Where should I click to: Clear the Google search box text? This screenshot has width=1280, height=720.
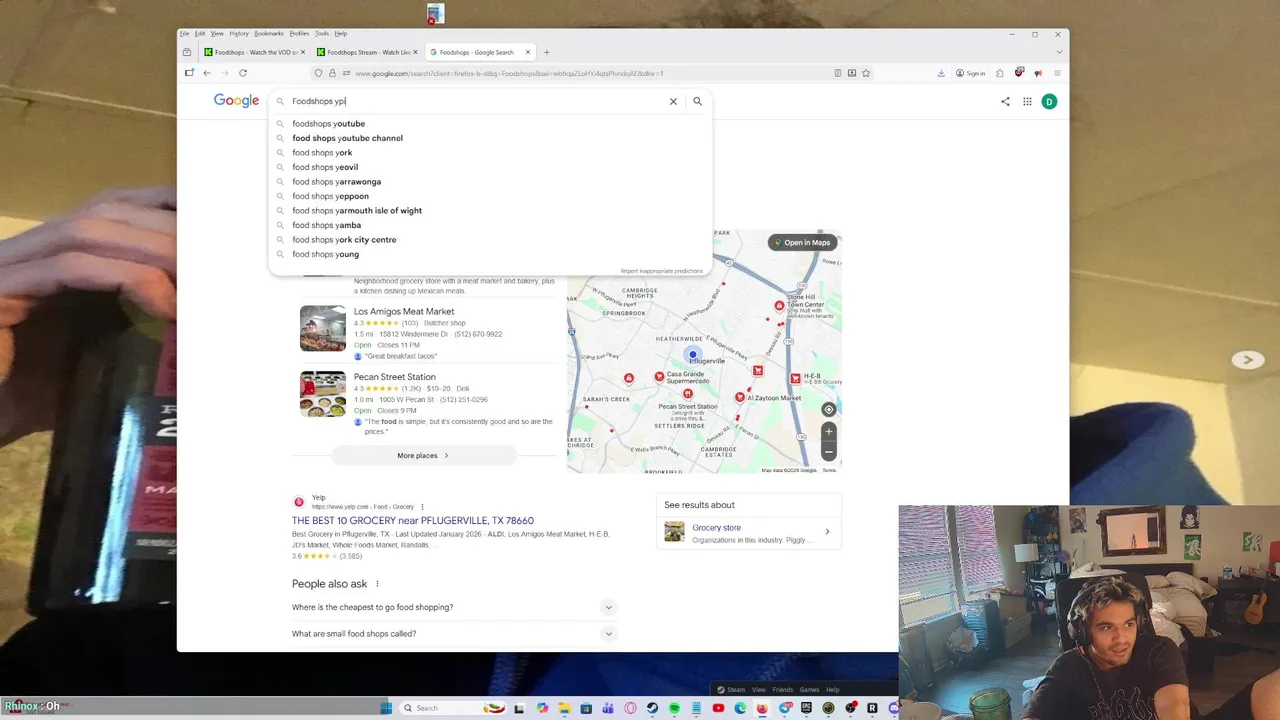point(673,101)
